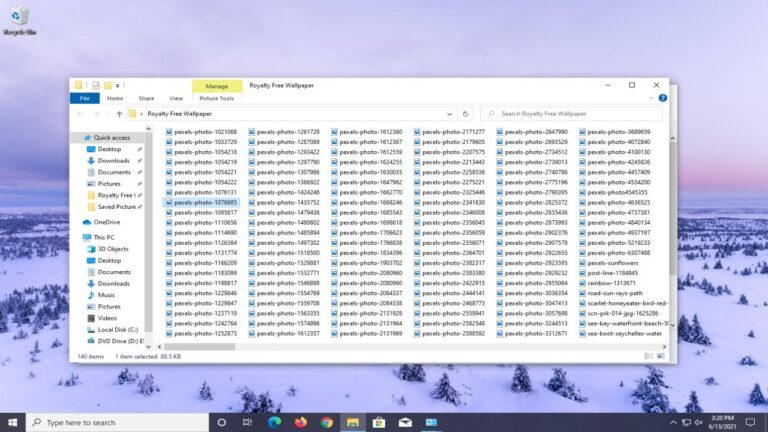768x432 pixels.
Task: Click the Properties quick access toolbar icon
Action: 96,86
